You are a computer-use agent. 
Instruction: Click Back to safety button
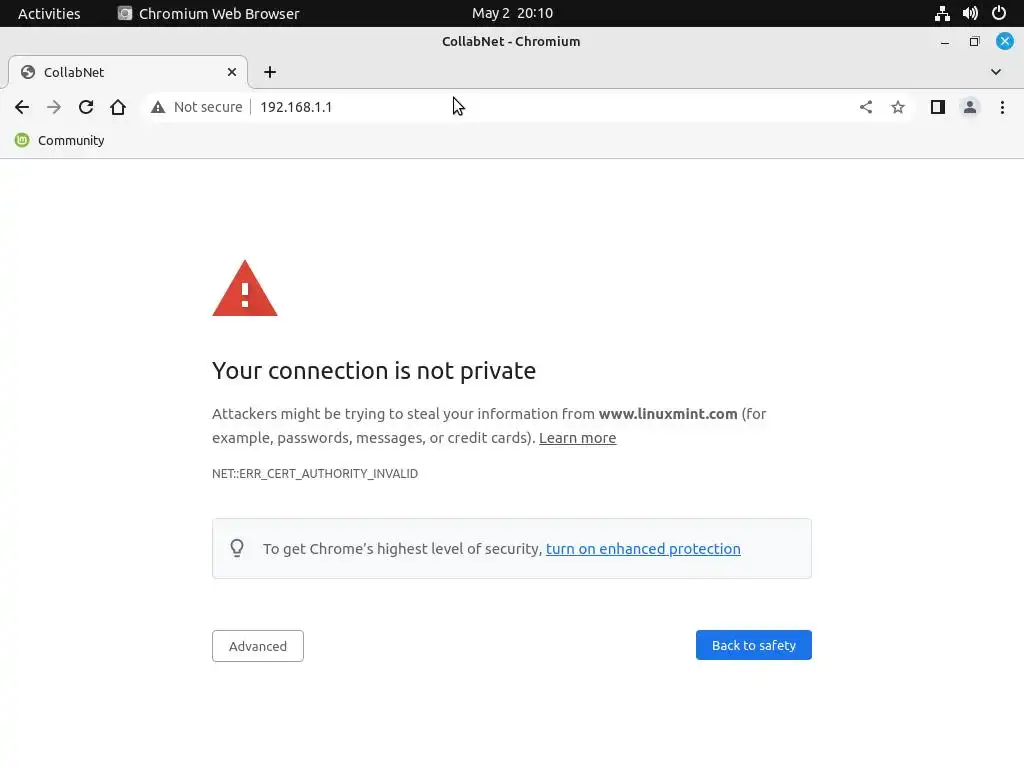tap(753, 645)
